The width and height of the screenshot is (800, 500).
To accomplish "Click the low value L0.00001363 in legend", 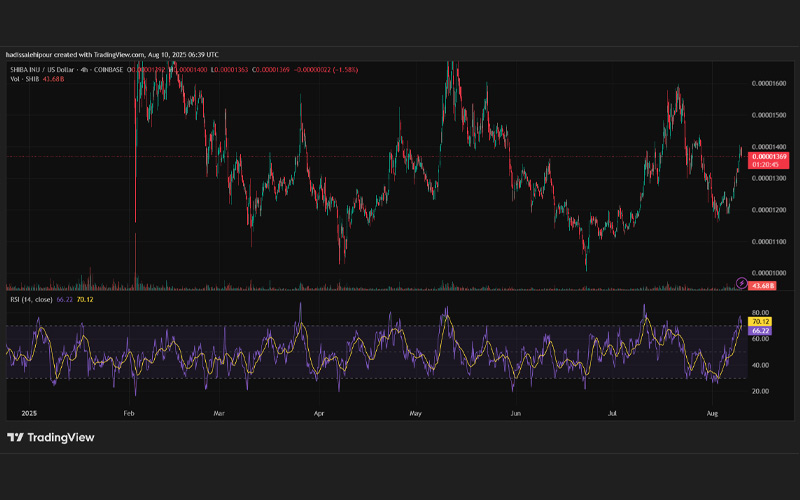I will 229,69.
